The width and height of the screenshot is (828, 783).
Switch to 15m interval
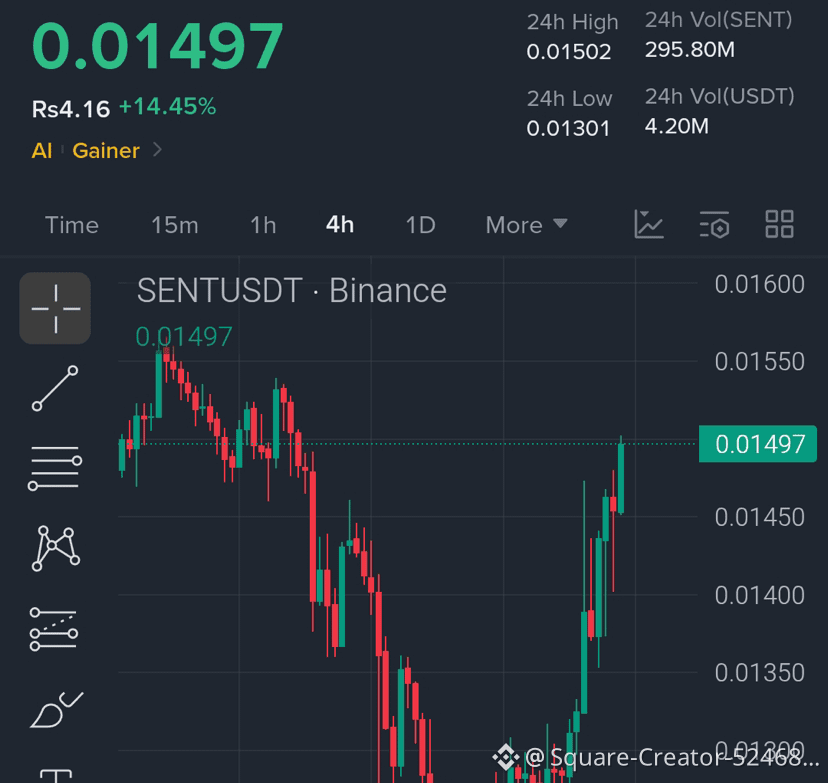tap(175, 225)
